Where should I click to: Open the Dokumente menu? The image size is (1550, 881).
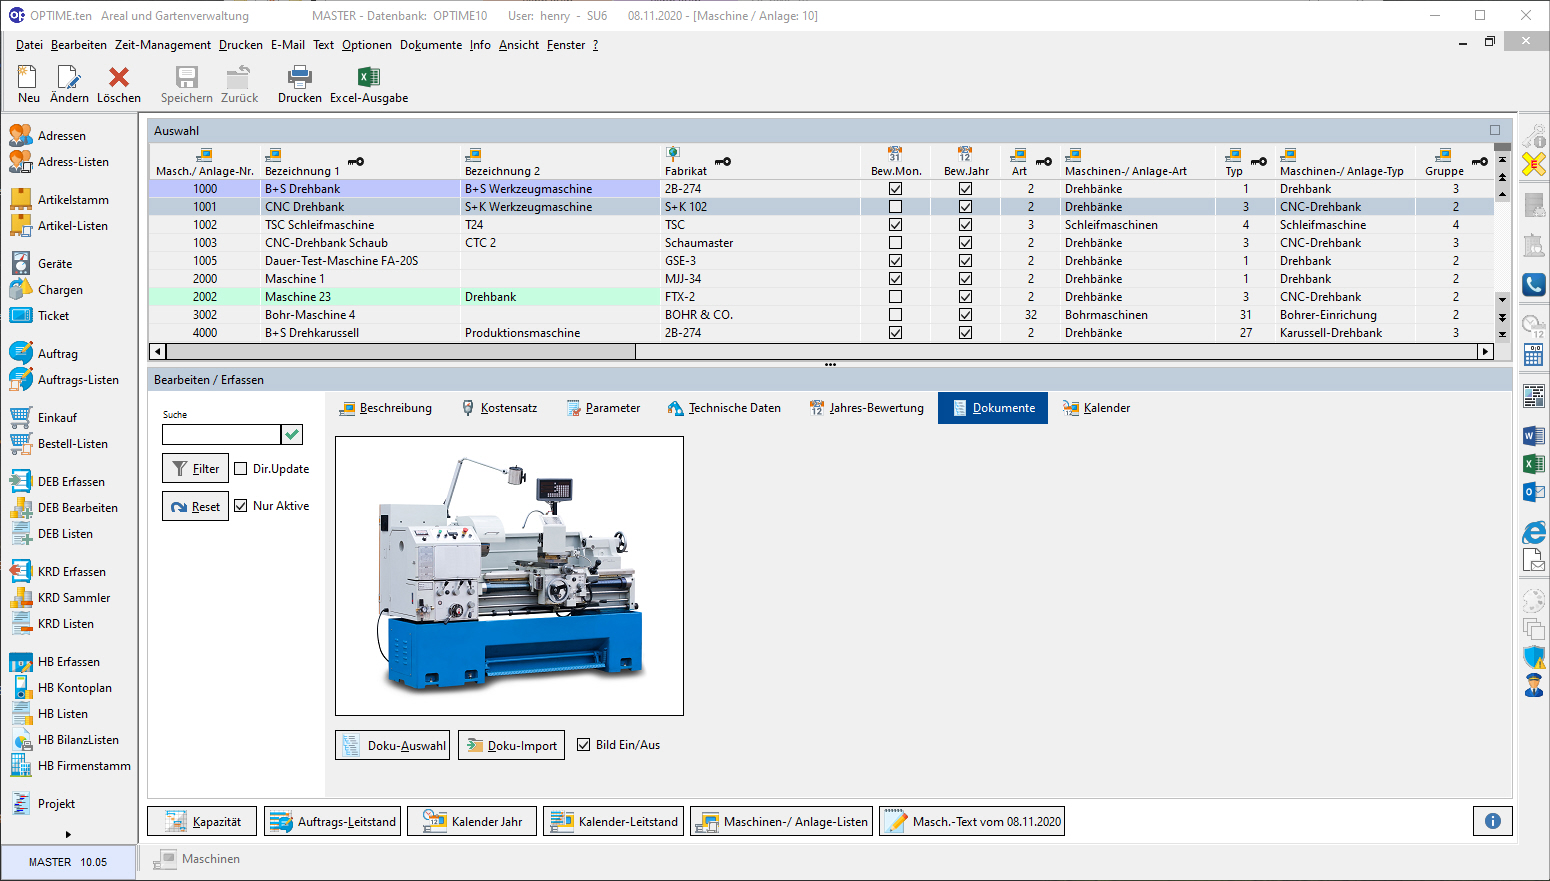[431, 45]
